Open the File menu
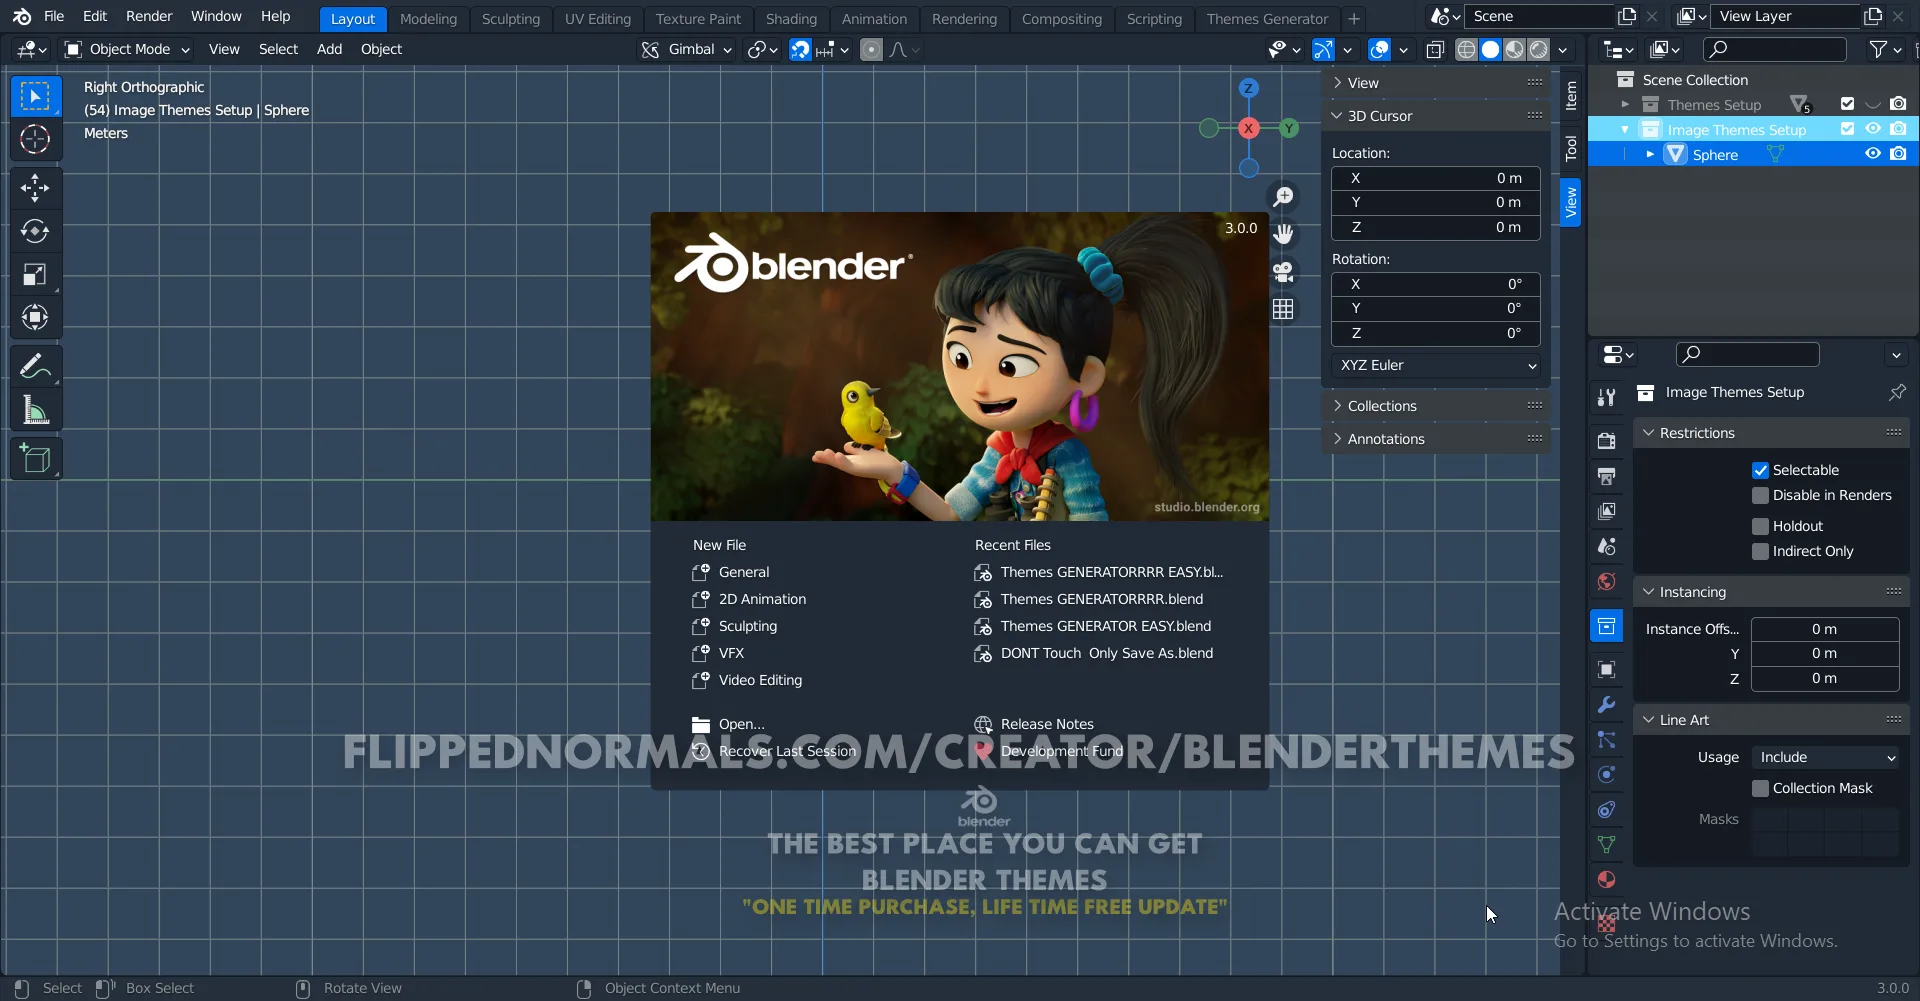This screenshot has height=1001, width=1920. click(x=54, y=17)
